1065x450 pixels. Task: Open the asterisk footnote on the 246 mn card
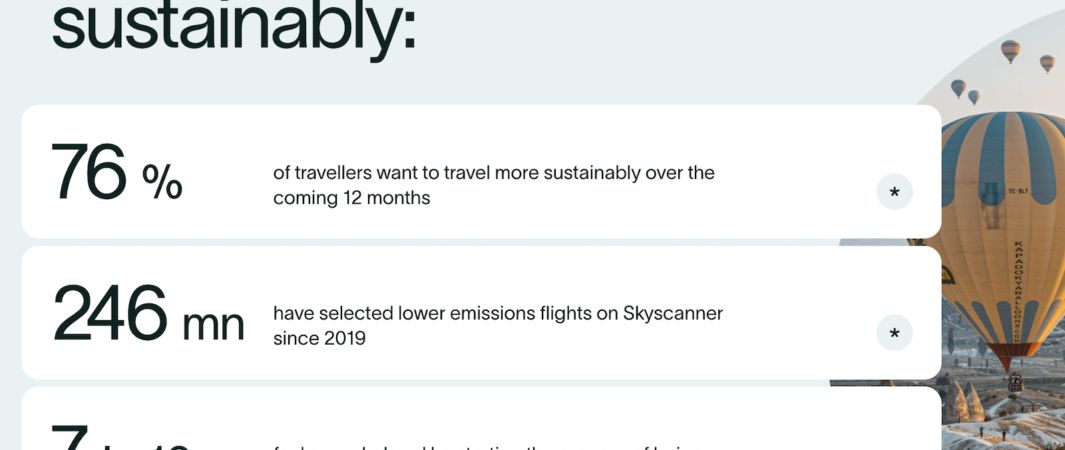pos(894,333)
